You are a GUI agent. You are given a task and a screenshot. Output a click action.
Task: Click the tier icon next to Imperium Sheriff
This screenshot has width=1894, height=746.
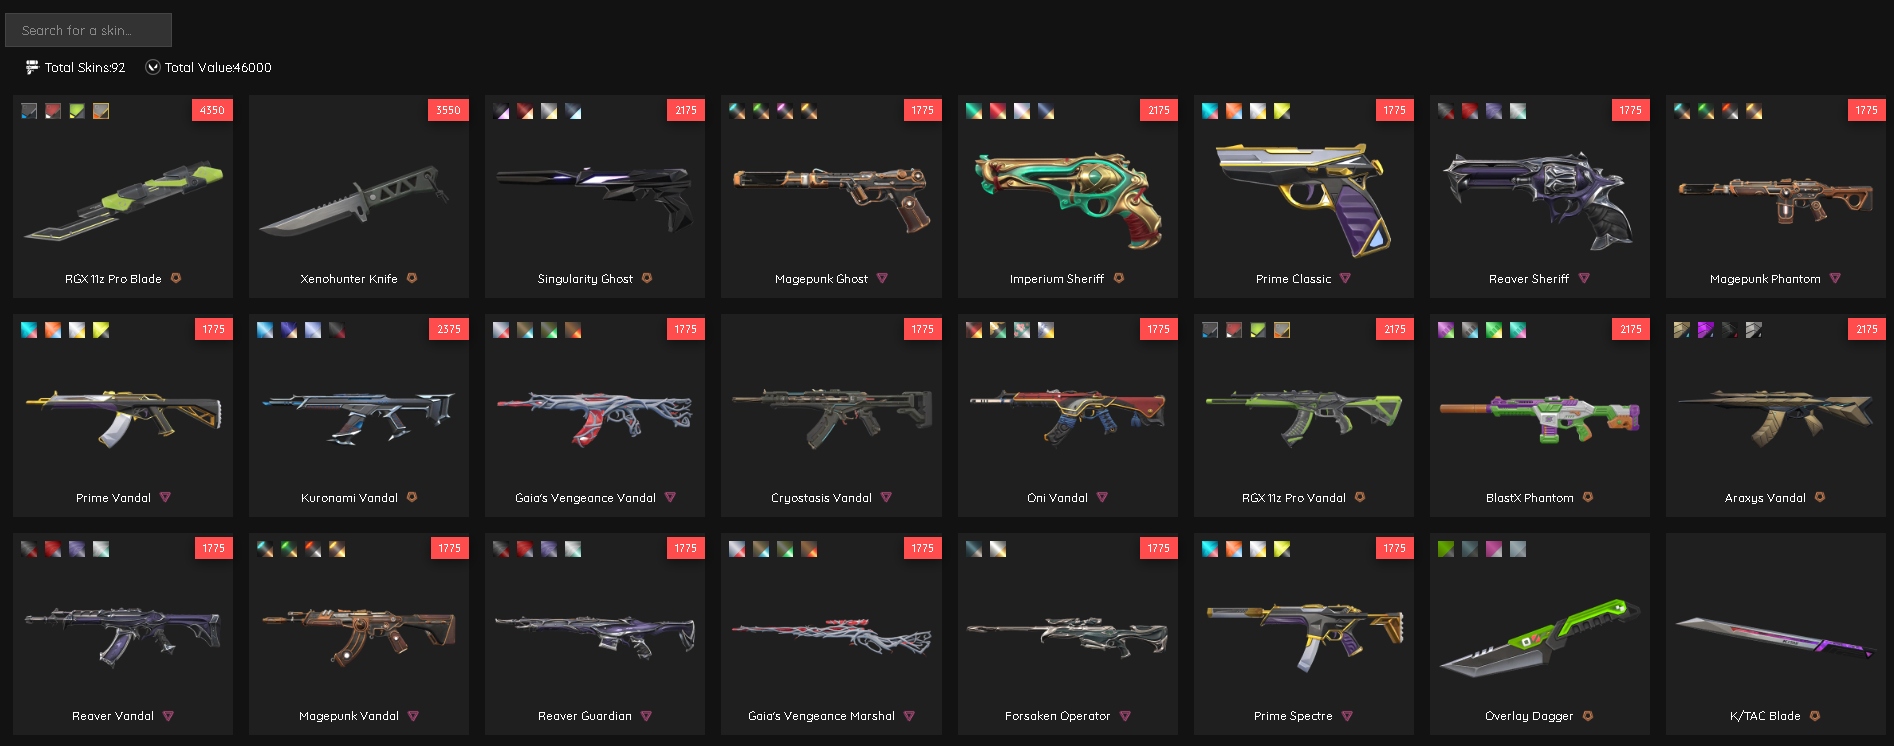[x=1119, y=278]
